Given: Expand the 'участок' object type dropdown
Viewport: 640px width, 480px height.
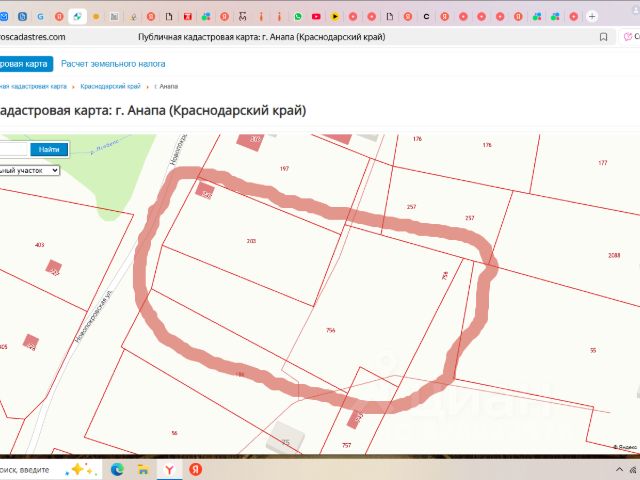Looking at the screenshot, I should [29, 171].
